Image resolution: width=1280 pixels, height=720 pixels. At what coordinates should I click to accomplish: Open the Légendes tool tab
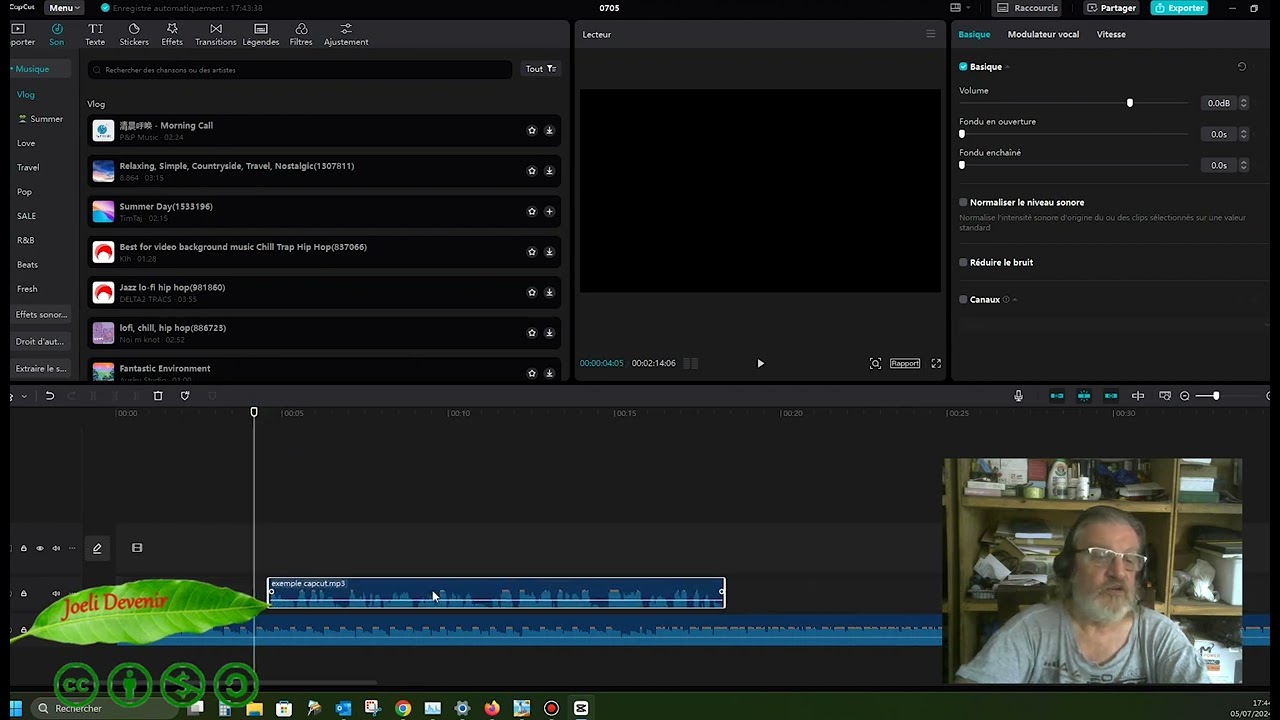click(x=261, y=35)
